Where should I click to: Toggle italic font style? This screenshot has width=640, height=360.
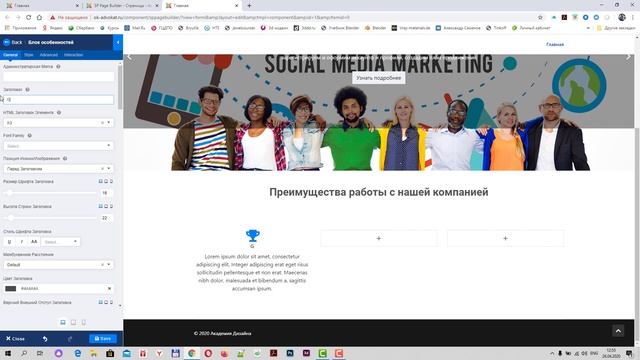point(22,242)
